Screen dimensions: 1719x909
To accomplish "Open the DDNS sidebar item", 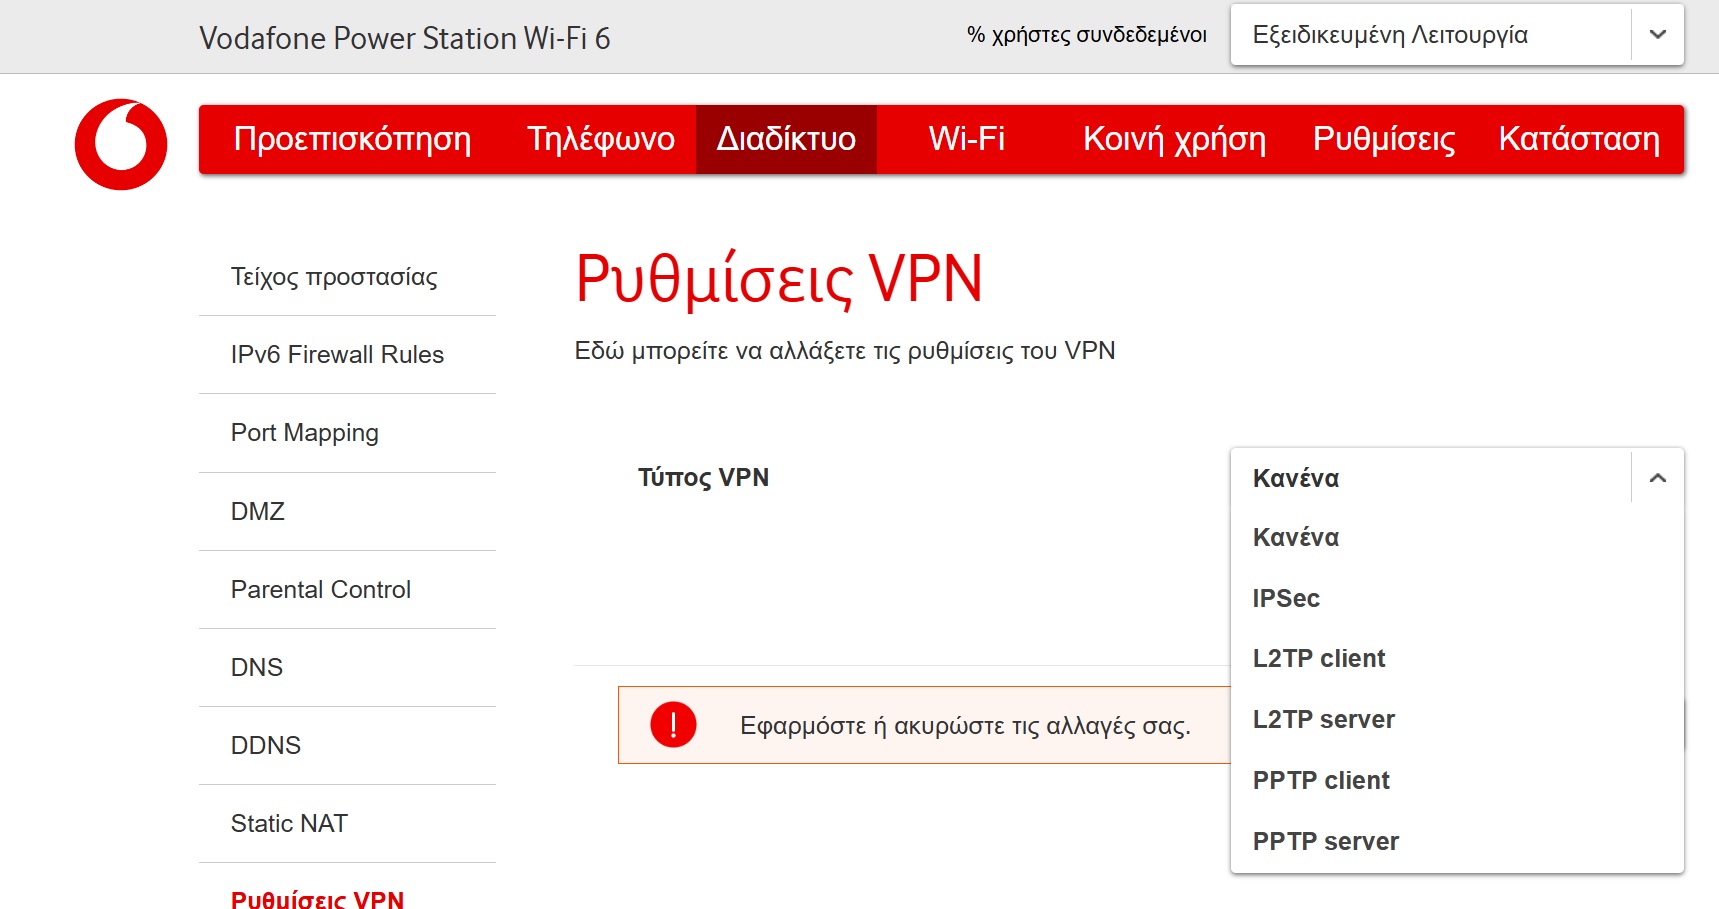I will coord(266,746).
